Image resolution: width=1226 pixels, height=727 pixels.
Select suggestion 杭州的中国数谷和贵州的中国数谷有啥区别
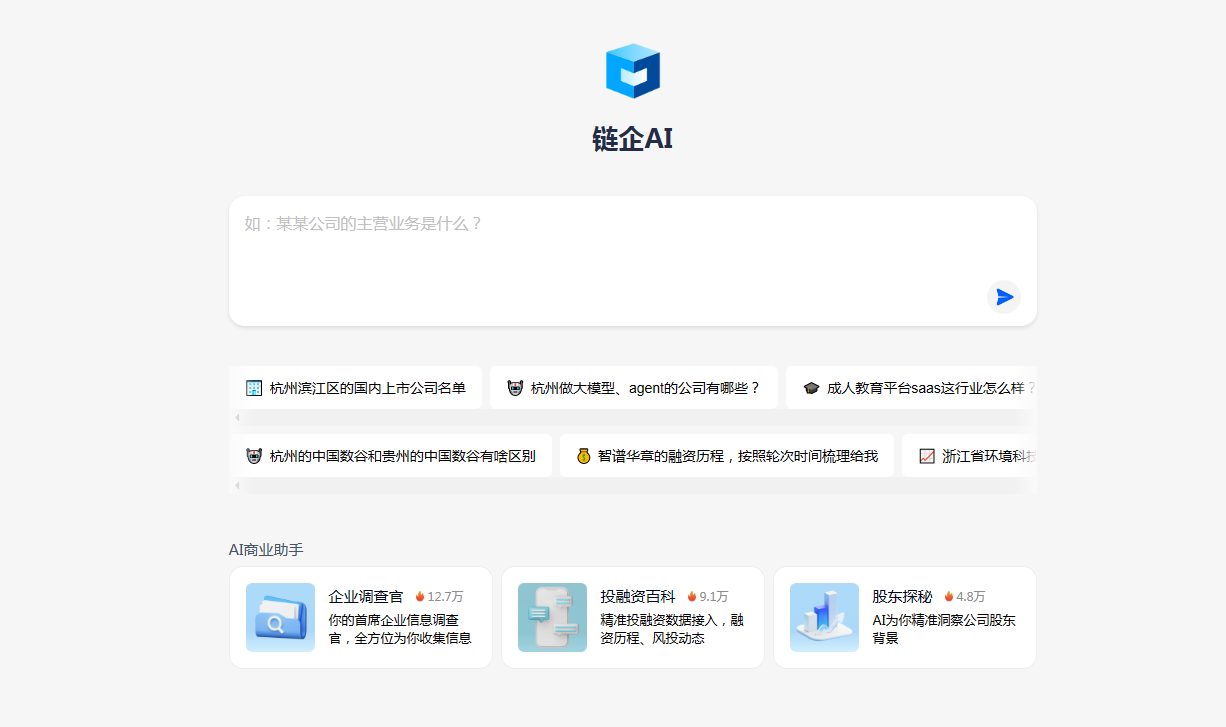391,456
